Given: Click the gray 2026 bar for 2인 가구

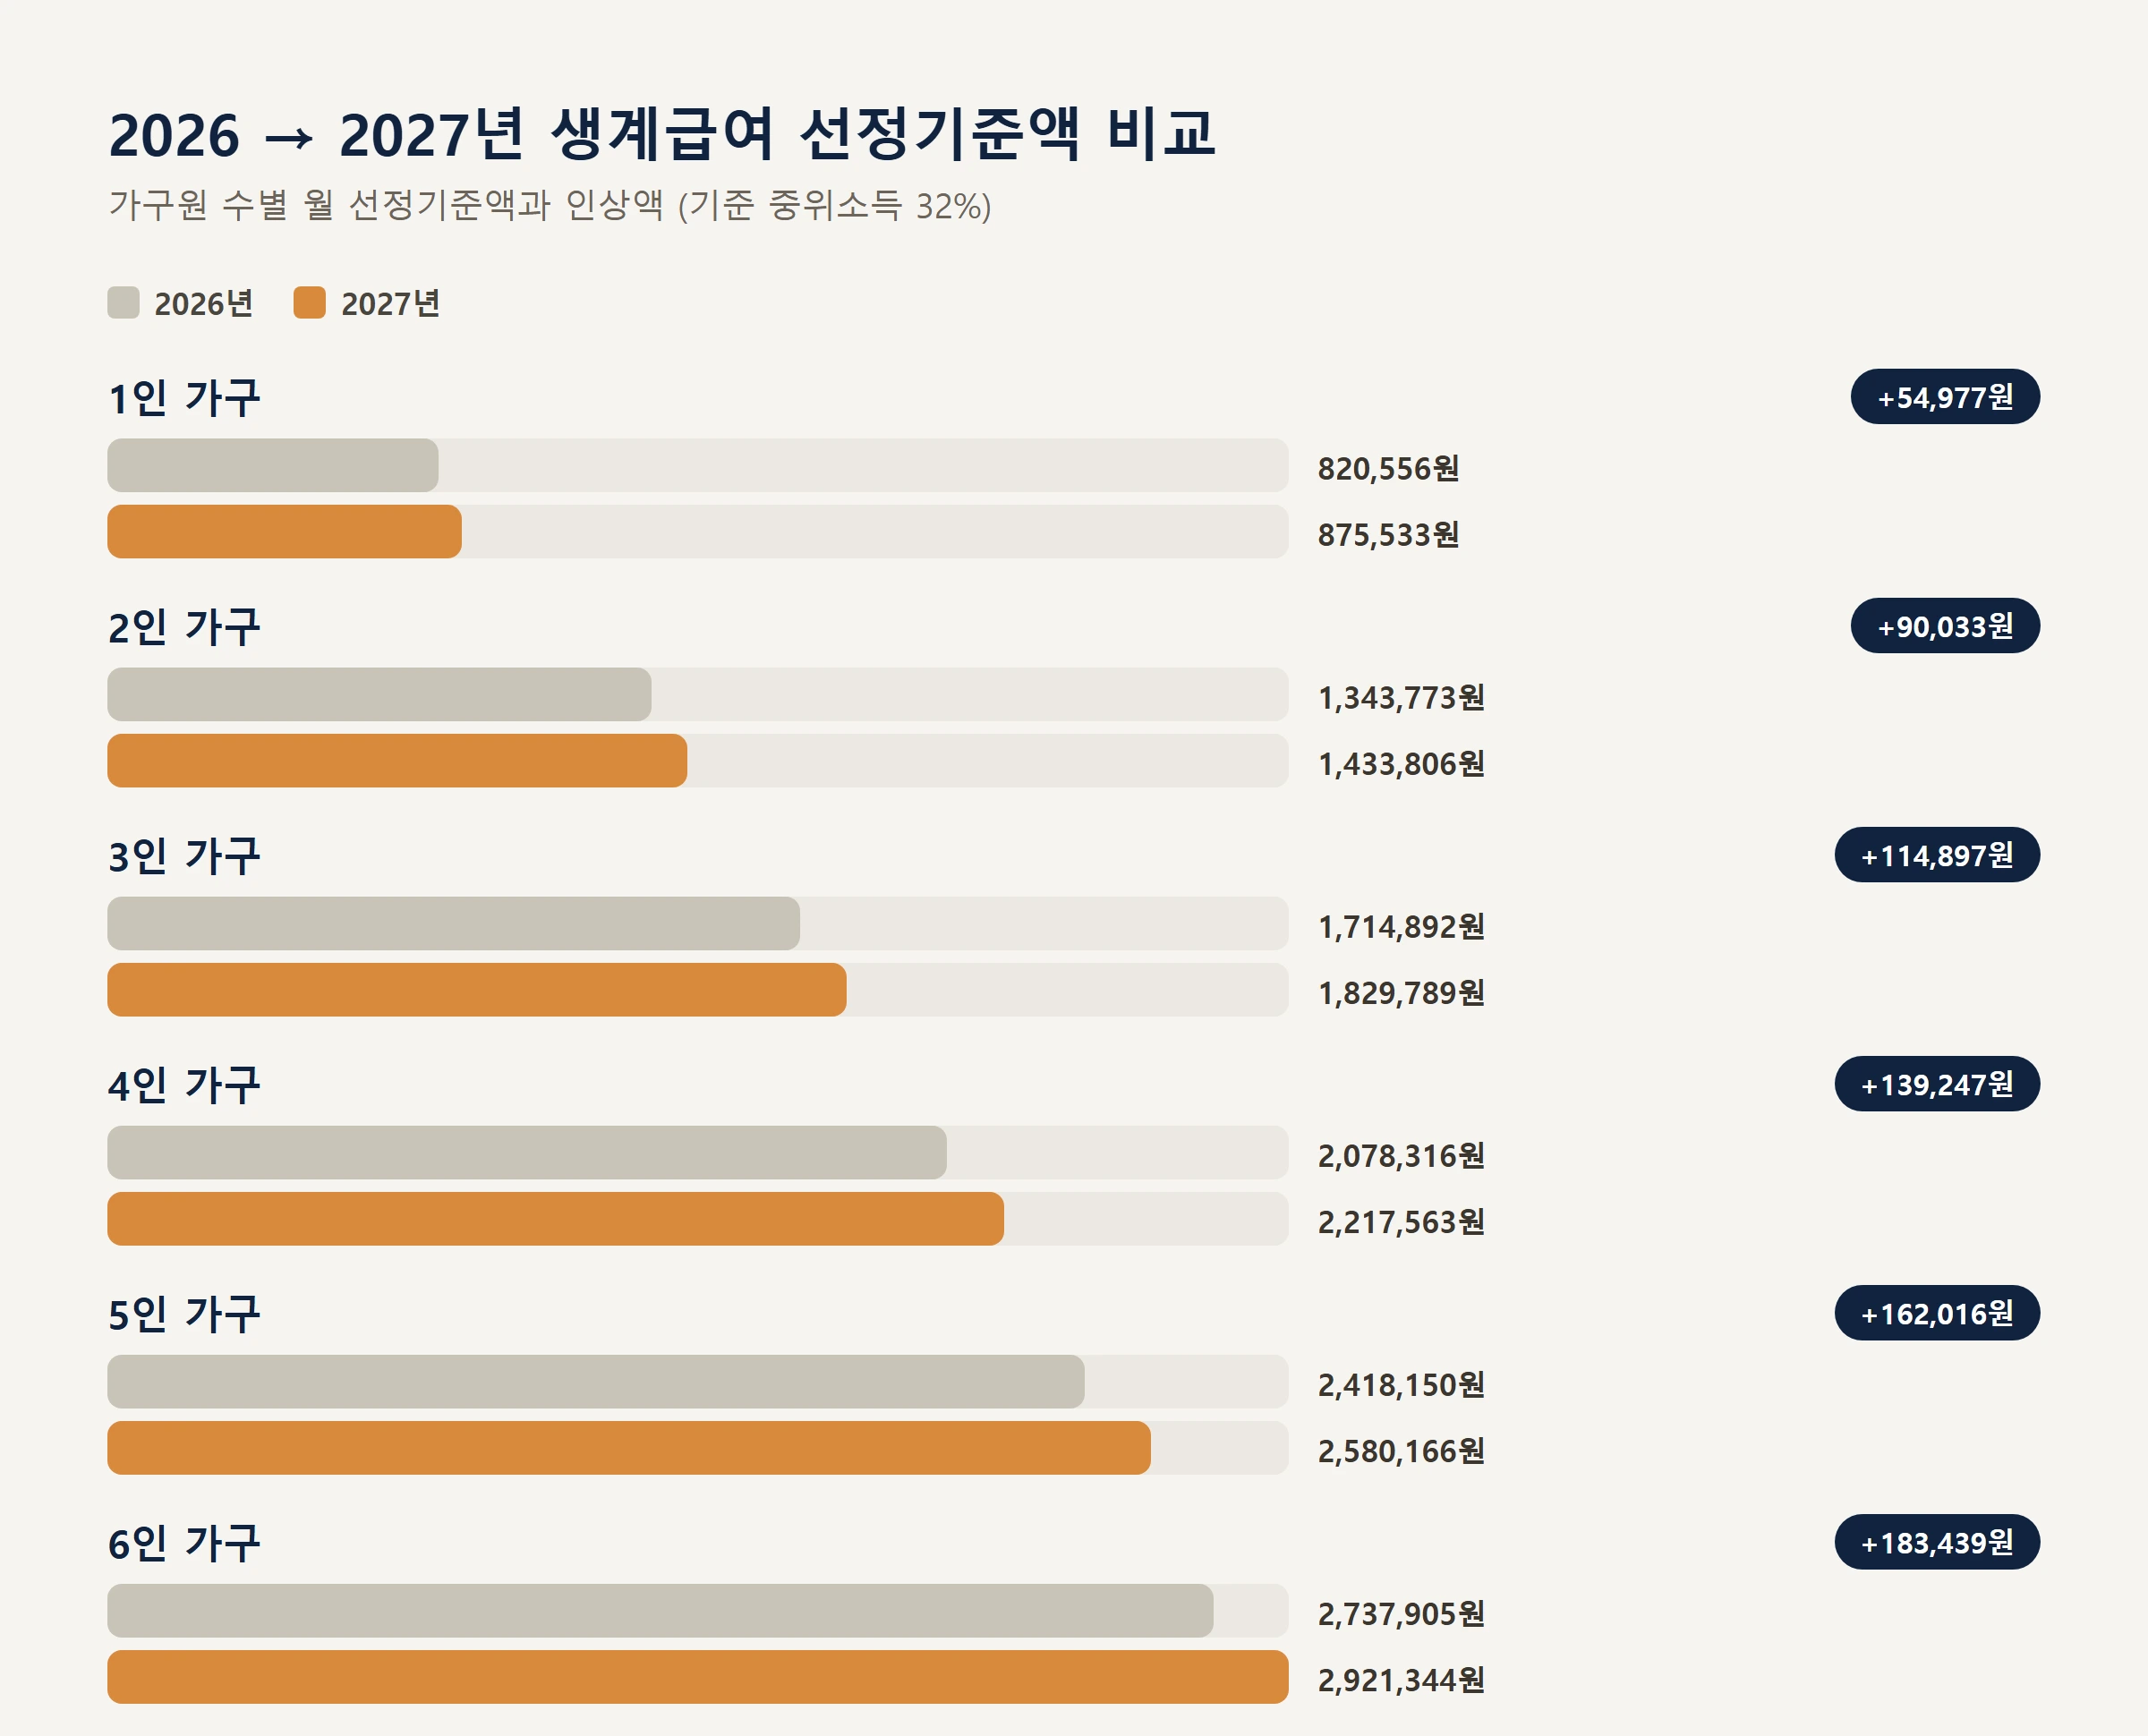Looking at the screenshot, I should (379, 694).
